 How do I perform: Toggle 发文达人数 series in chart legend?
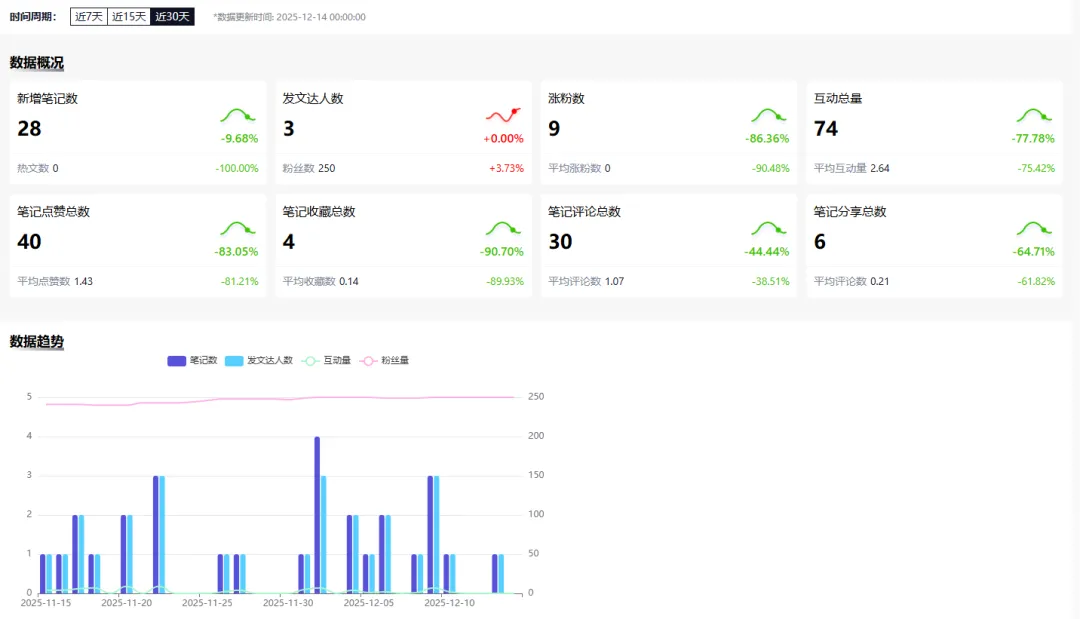(x=259, y=360)
